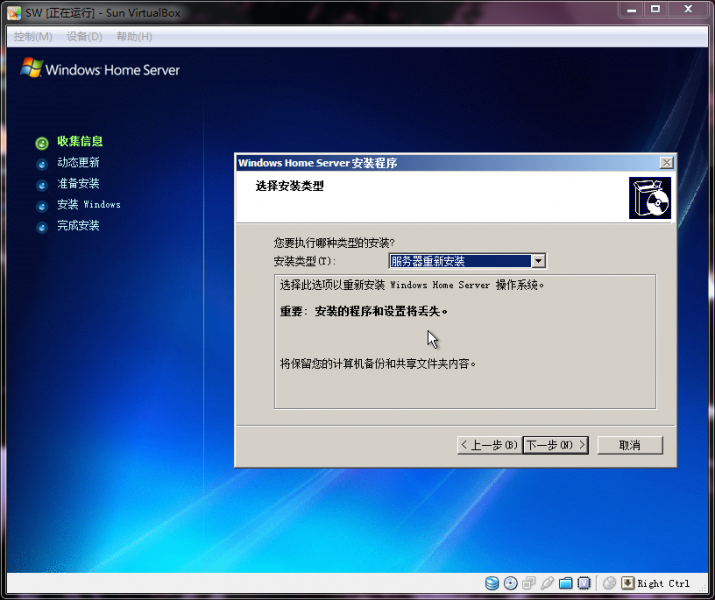This screenshot has height=600, width=715.
Task: Click the 准备安装 step bullet icon
Action: coord(41,185)
